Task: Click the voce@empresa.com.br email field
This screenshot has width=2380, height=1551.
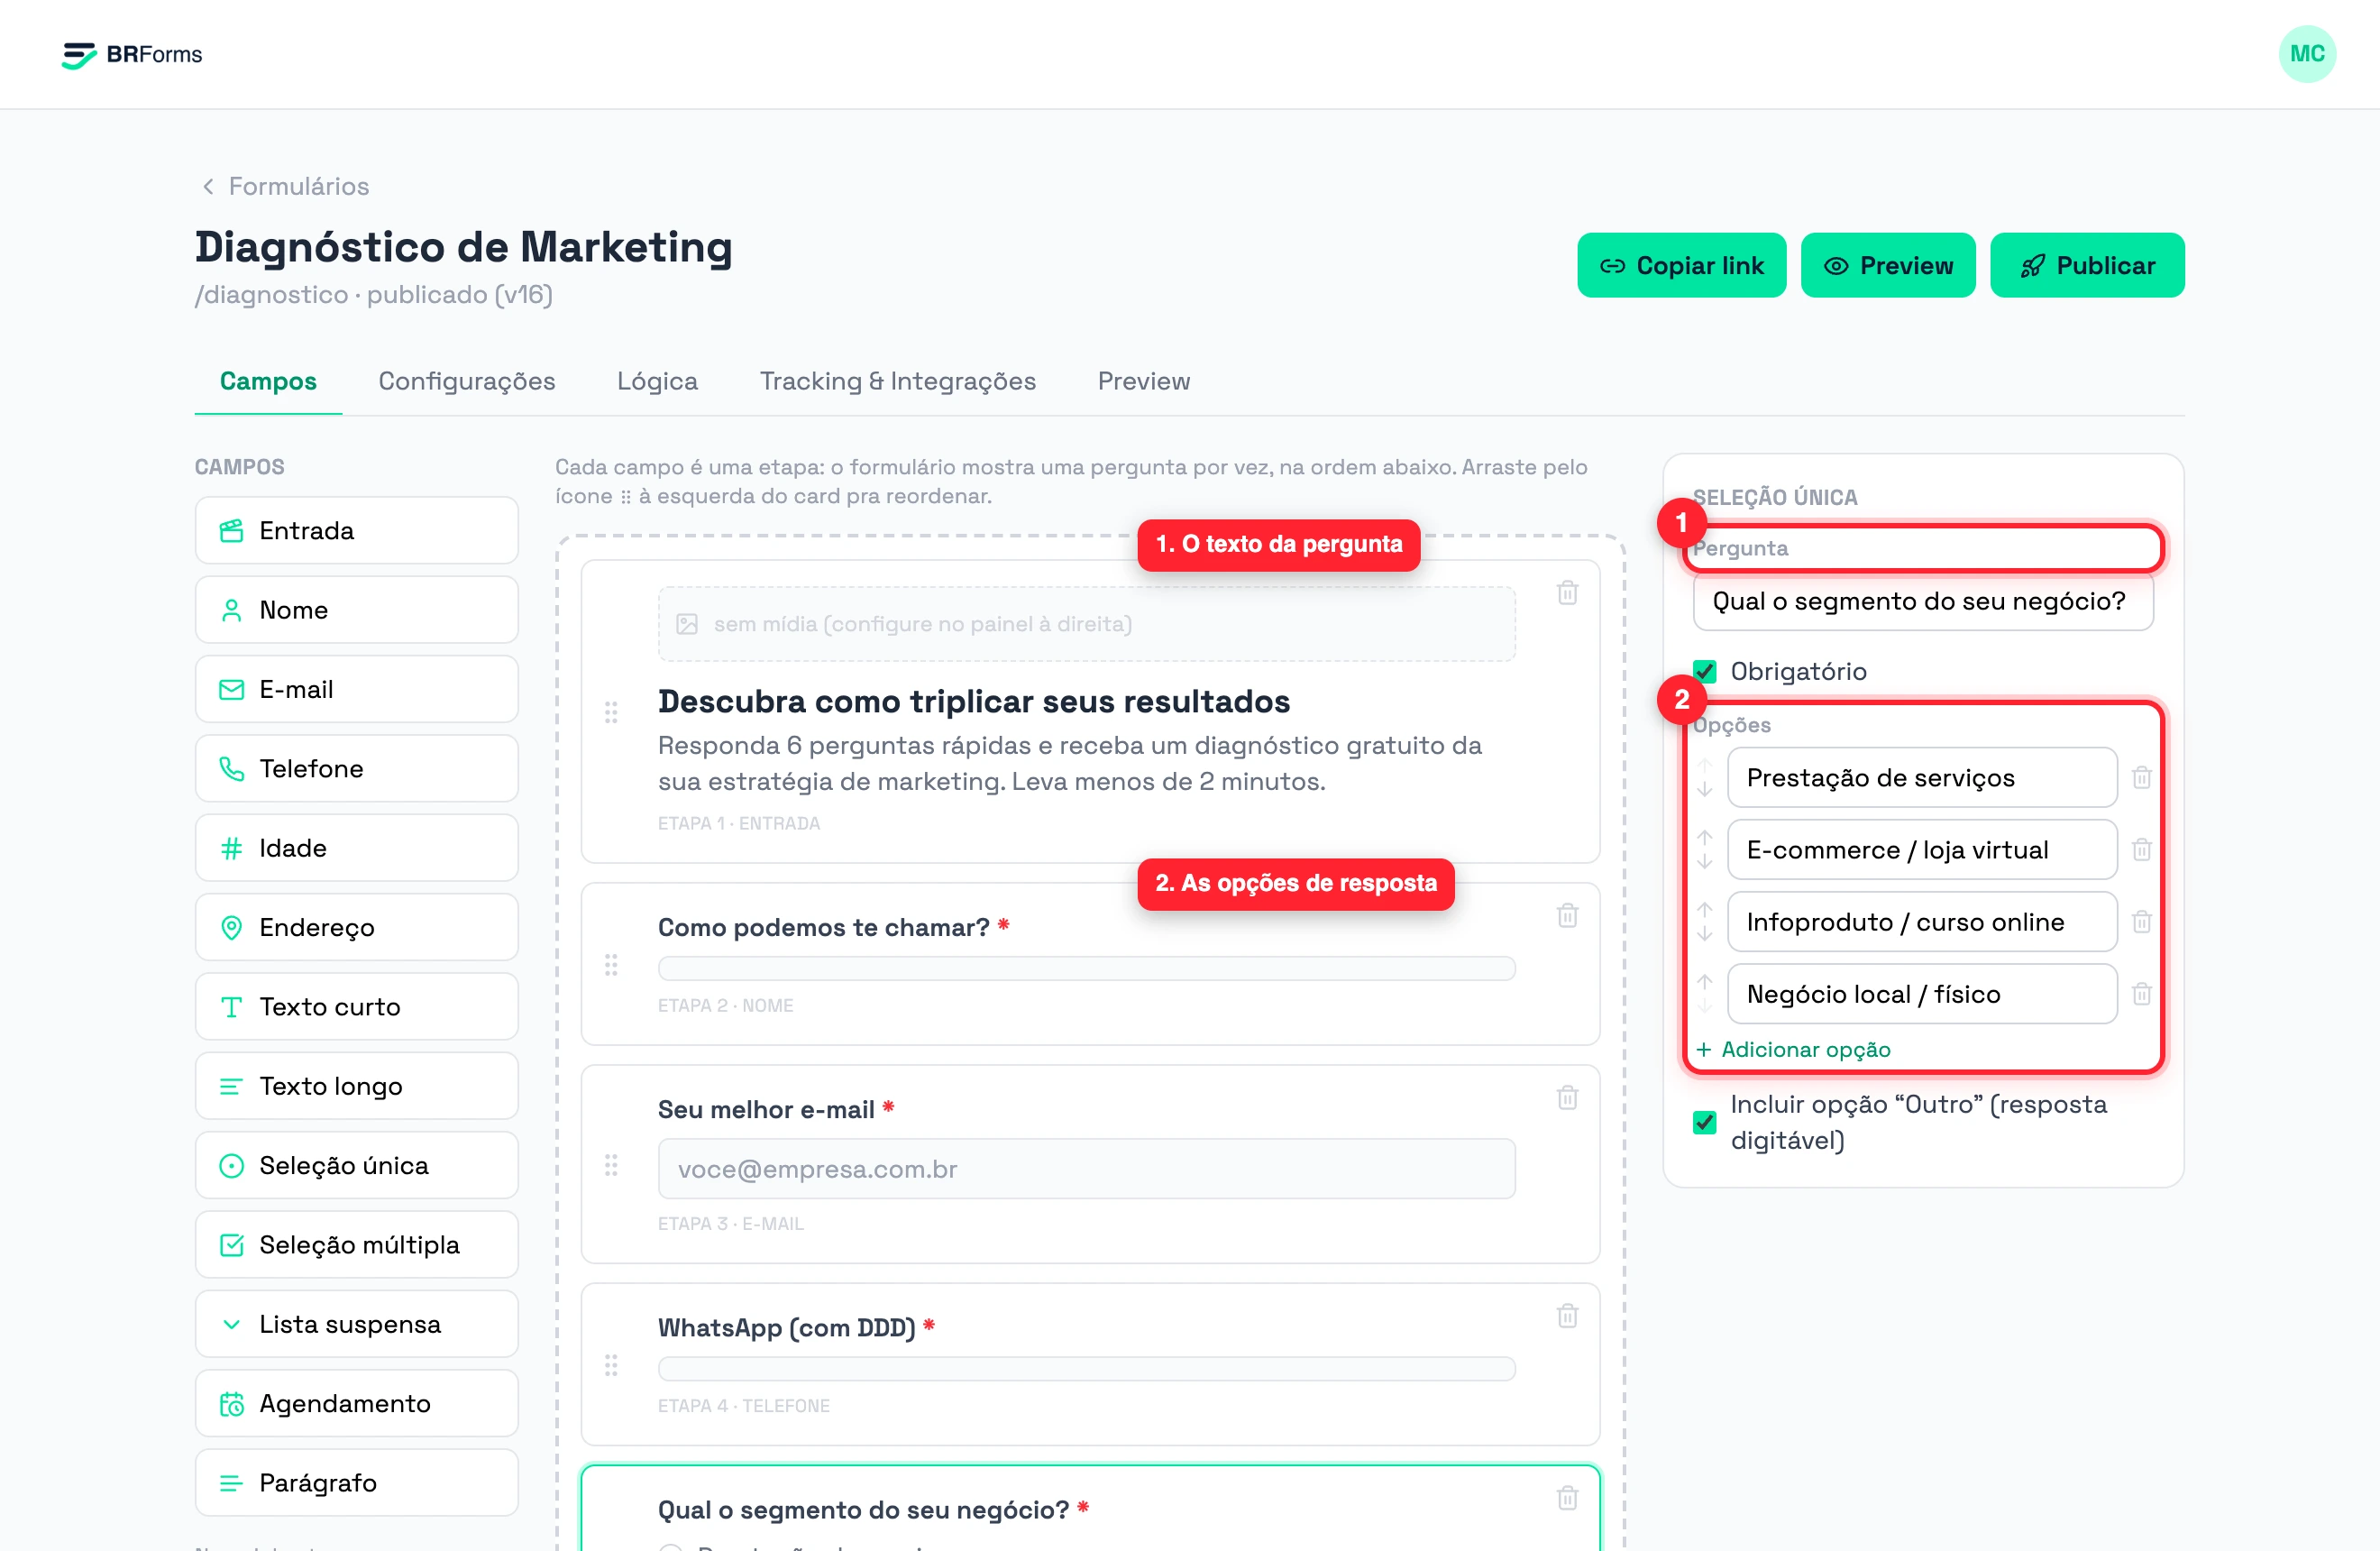Action: 1086,1168
